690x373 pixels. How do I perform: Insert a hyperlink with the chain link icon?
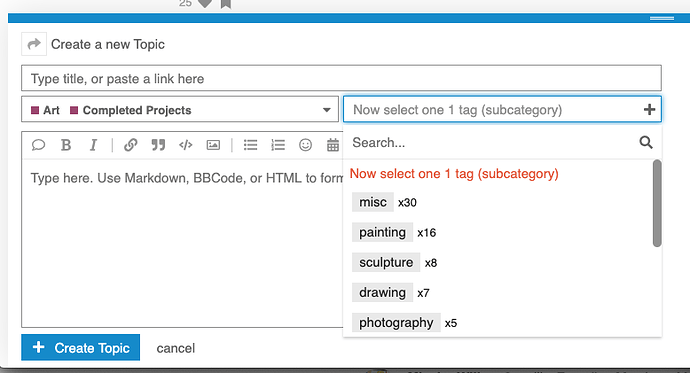tap(131, 145)
